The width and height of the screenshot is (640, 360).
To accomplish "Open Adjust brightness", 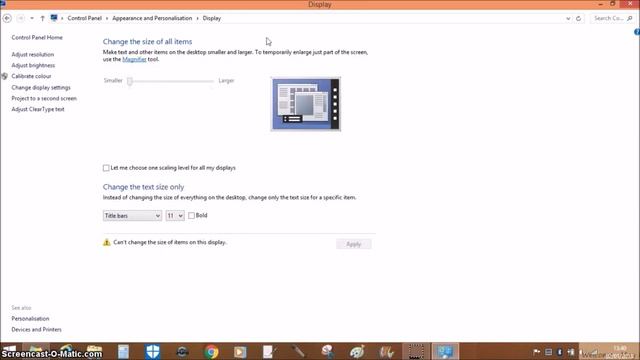I will [x=33, y=65].
